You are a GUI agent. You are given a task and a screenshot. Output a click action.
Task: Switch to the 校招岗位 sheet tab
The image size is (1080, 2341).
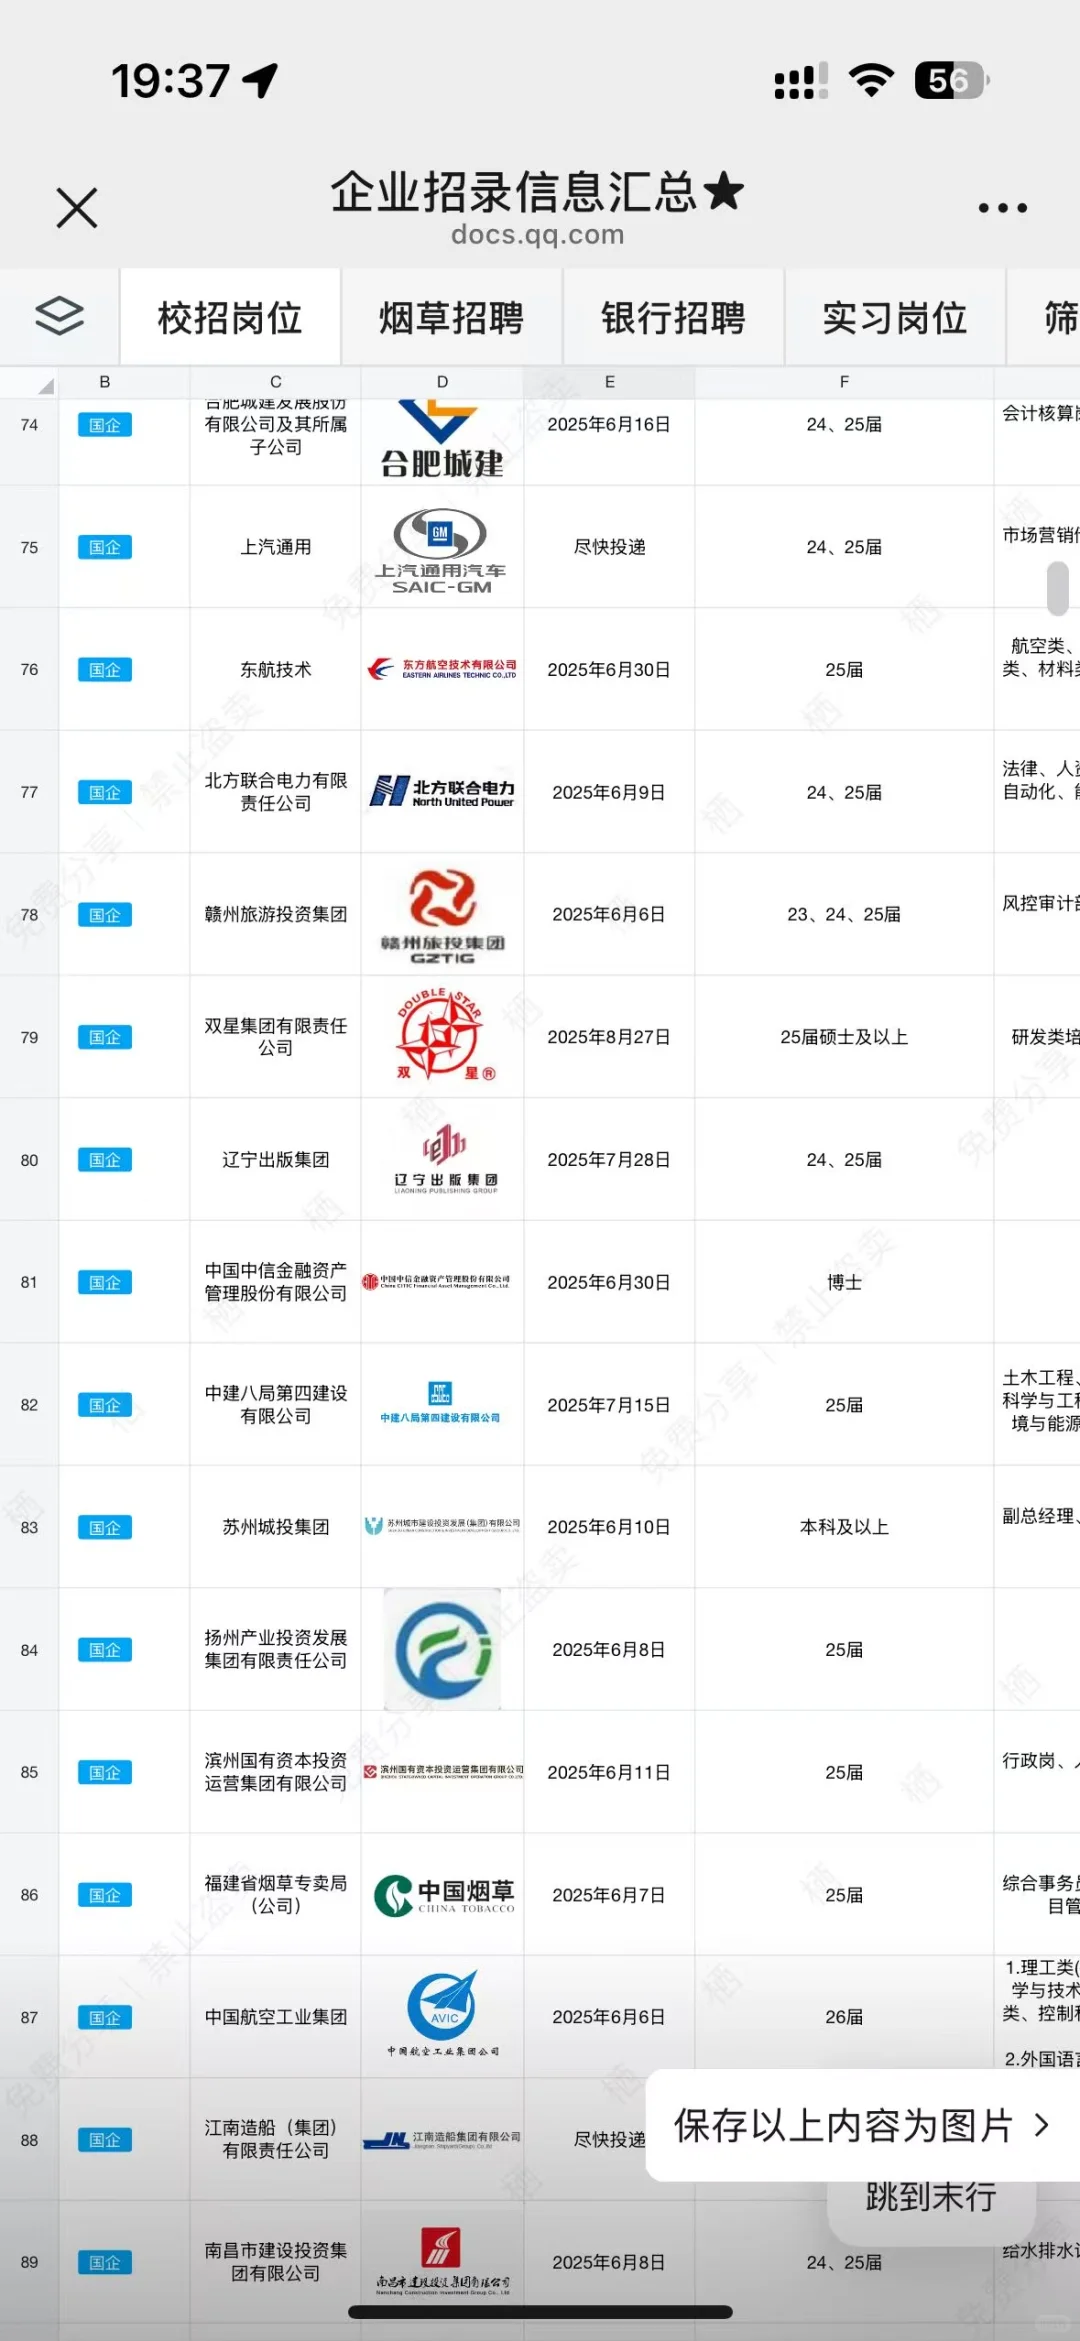(230, 318)
